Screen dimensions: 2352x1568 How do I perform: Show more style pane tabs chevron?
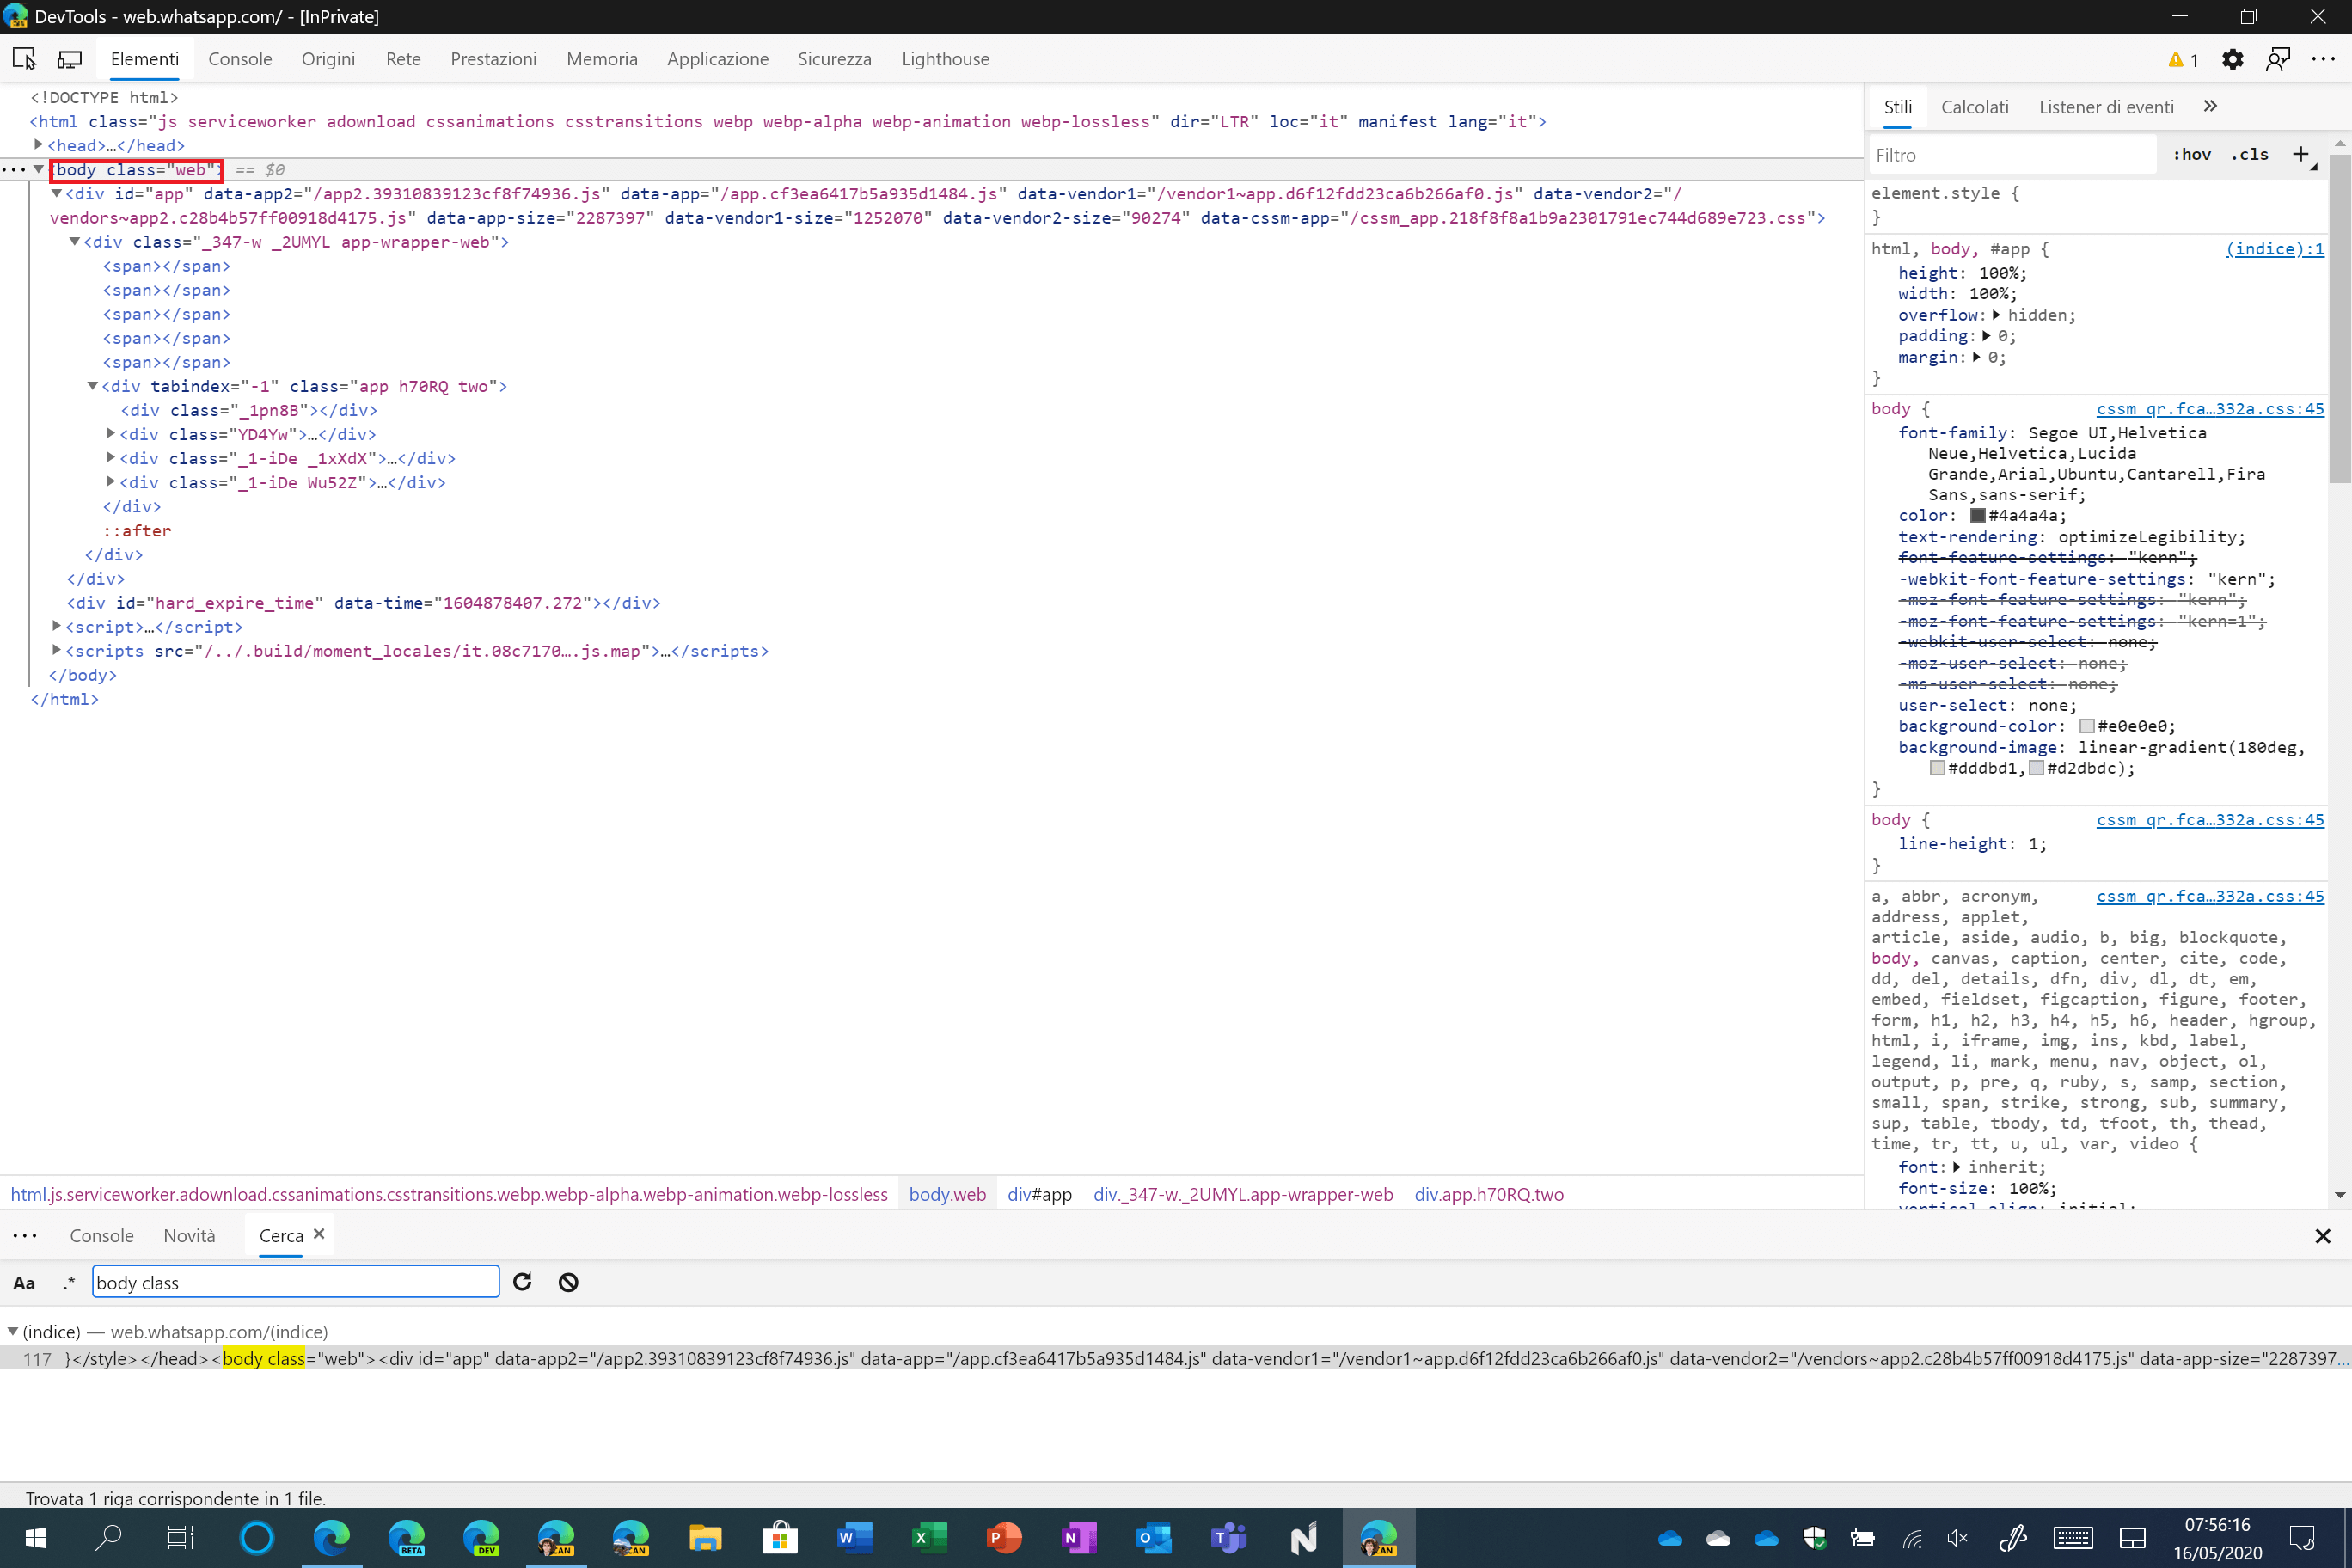pos(2210,106)
